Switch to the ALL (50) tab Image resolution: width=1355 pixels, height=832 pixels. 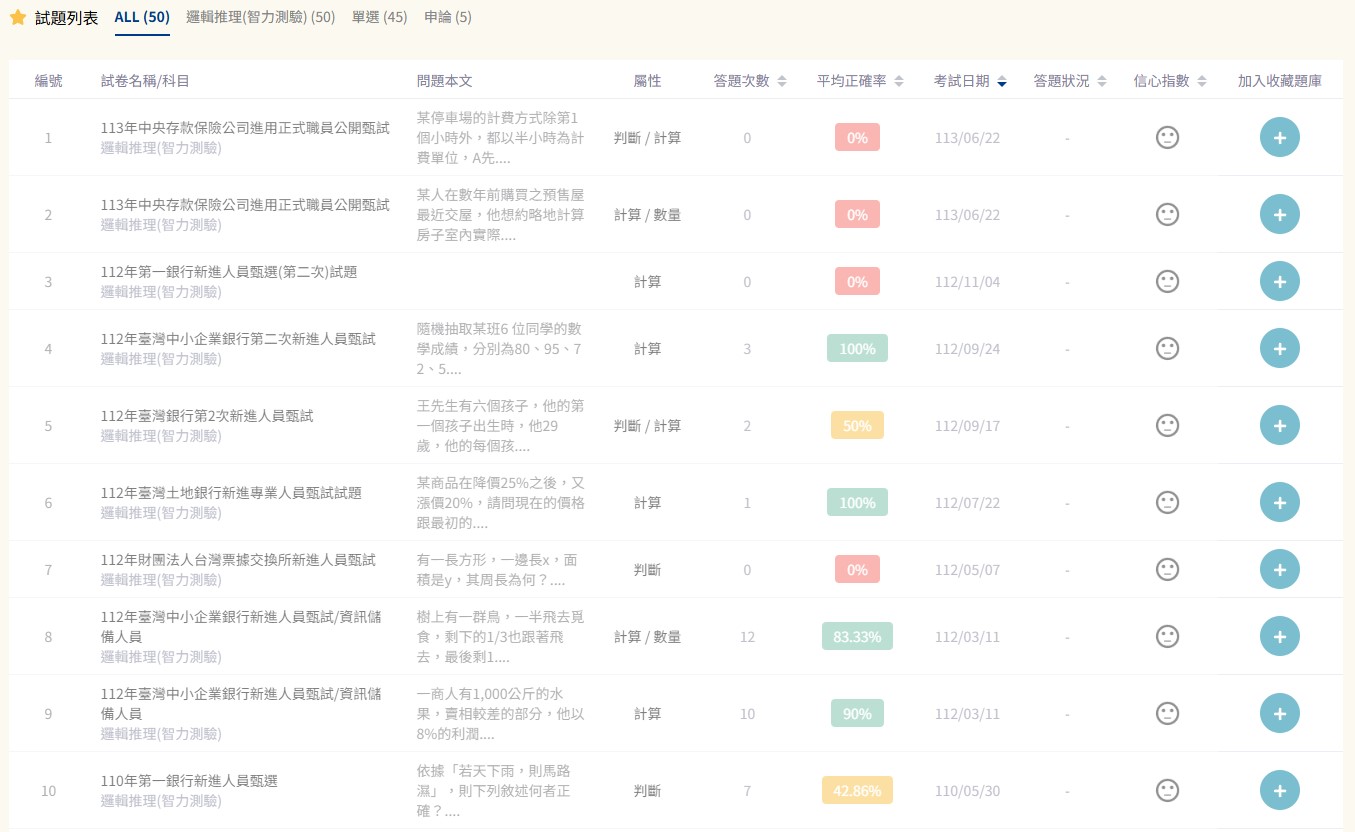point(142,18)
